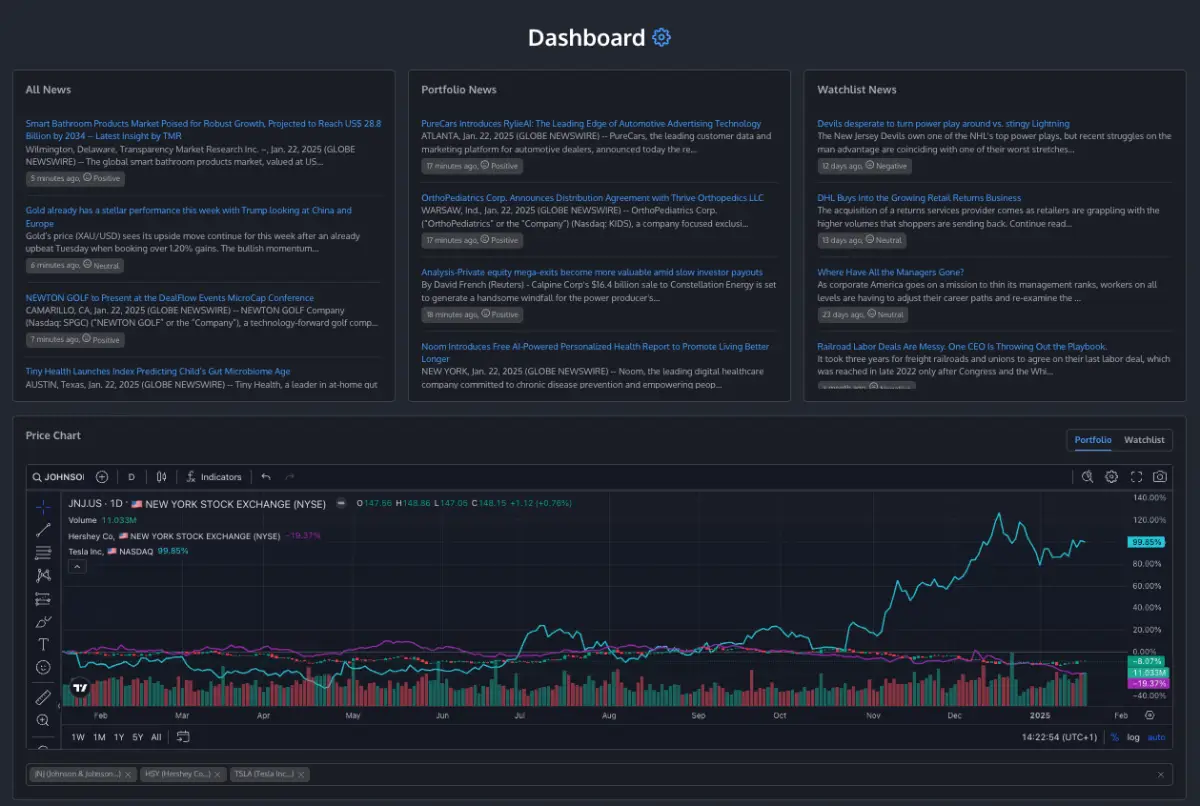Open chart settings gear in toolbar
The height and width of the screenshot is (806, 1200).
click(1111, 477)
